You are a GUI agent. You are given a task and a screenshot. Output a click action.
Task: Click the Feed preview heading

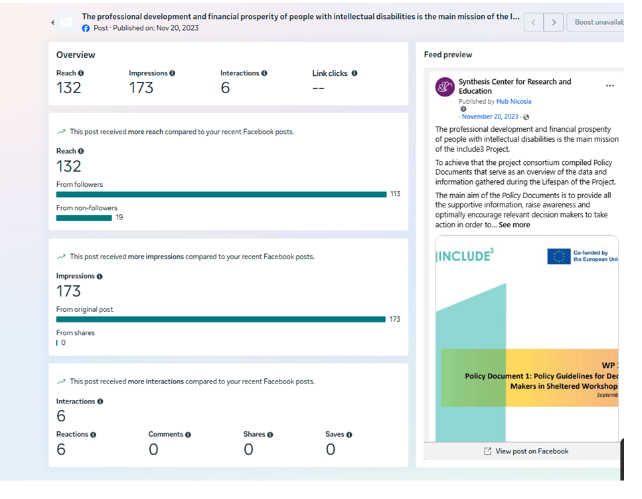[448, 54]
